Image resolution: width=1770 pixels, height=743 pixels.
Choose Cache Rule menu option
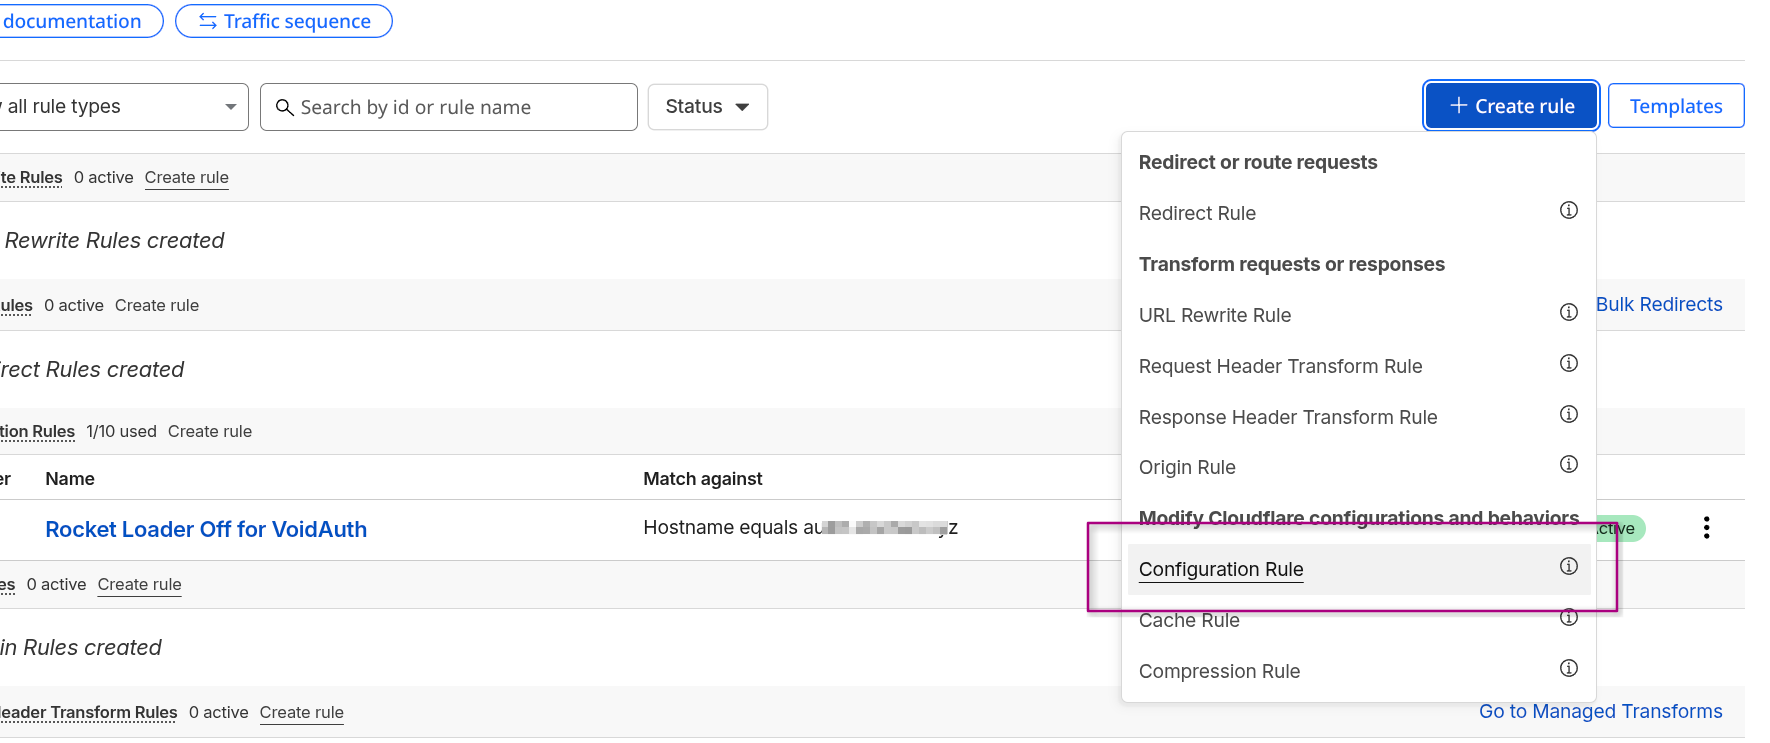tap(1189, 621)
